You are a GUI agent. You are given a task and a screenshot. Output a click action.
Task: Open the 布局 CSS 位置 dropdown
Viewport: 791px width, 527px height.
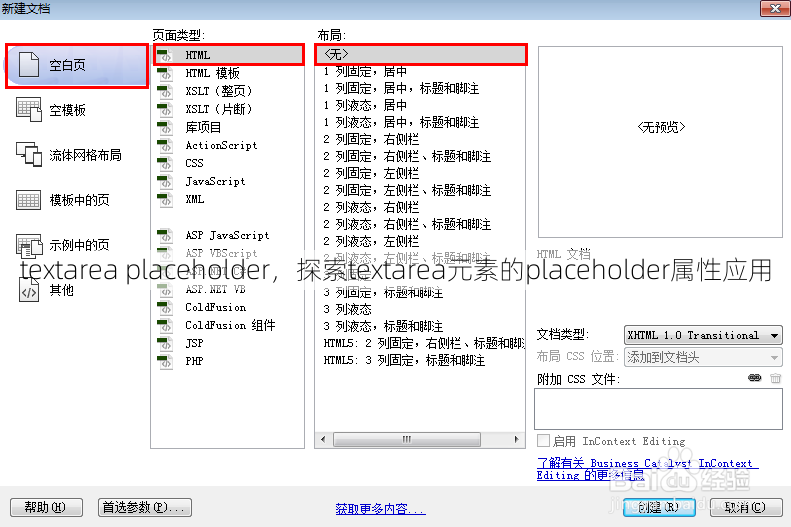tap(703, 357)
